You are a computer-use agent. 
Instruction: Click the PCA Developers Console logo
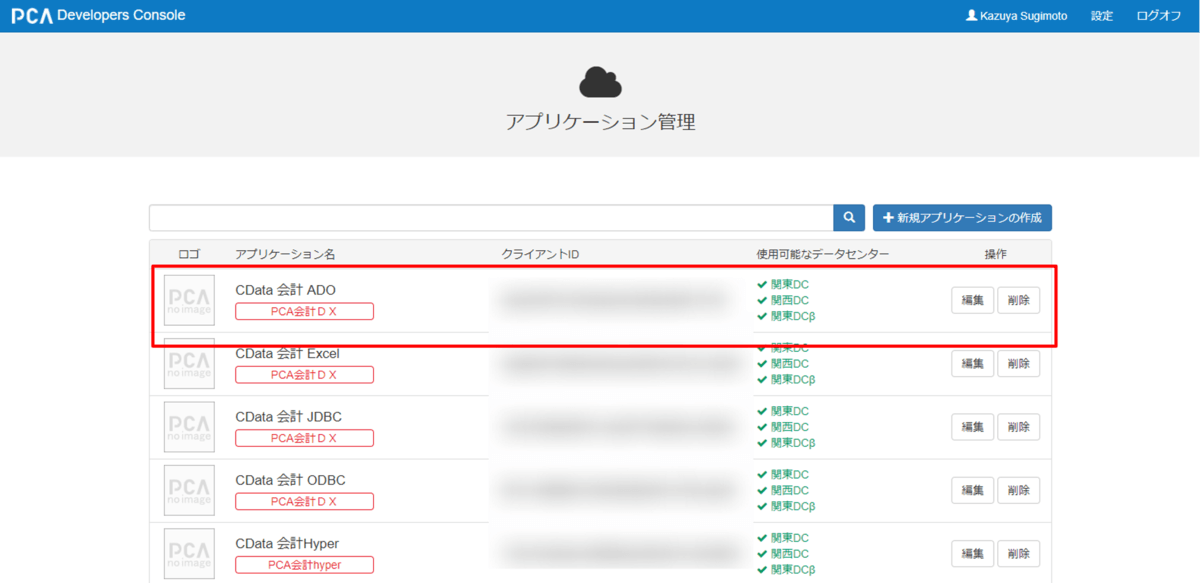click(x=98, y=16)
